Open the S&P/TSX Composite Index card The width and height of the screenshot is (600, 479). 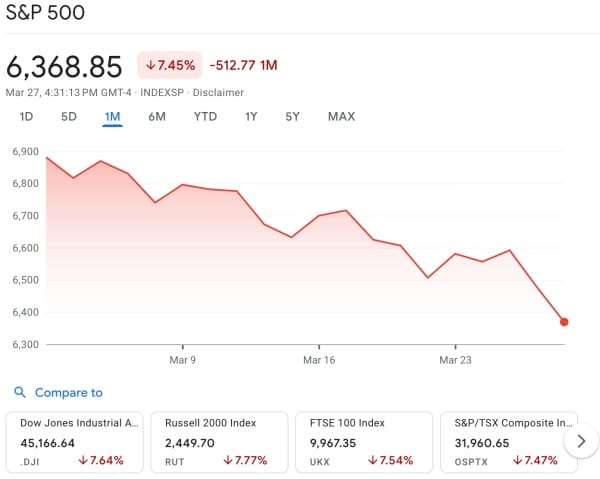505,441
